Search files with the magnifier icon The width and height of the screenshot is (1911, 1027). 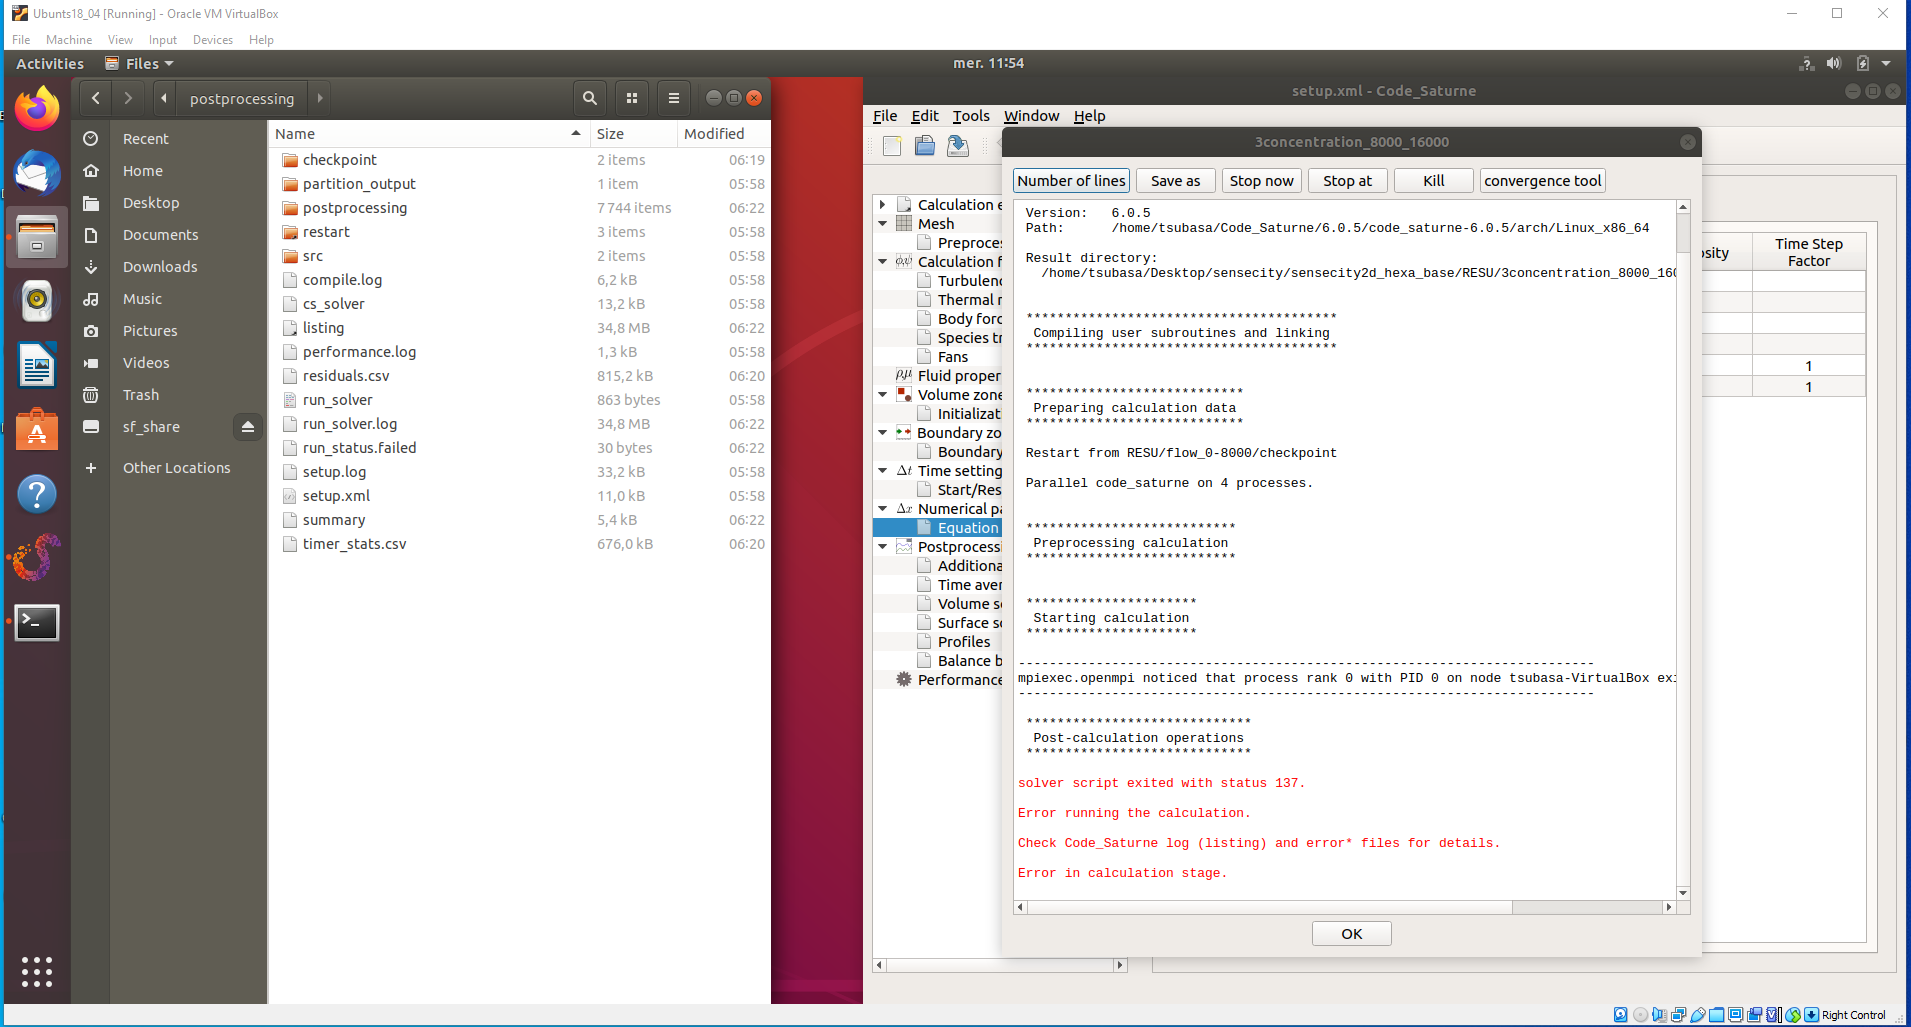[x=590, y=98]
